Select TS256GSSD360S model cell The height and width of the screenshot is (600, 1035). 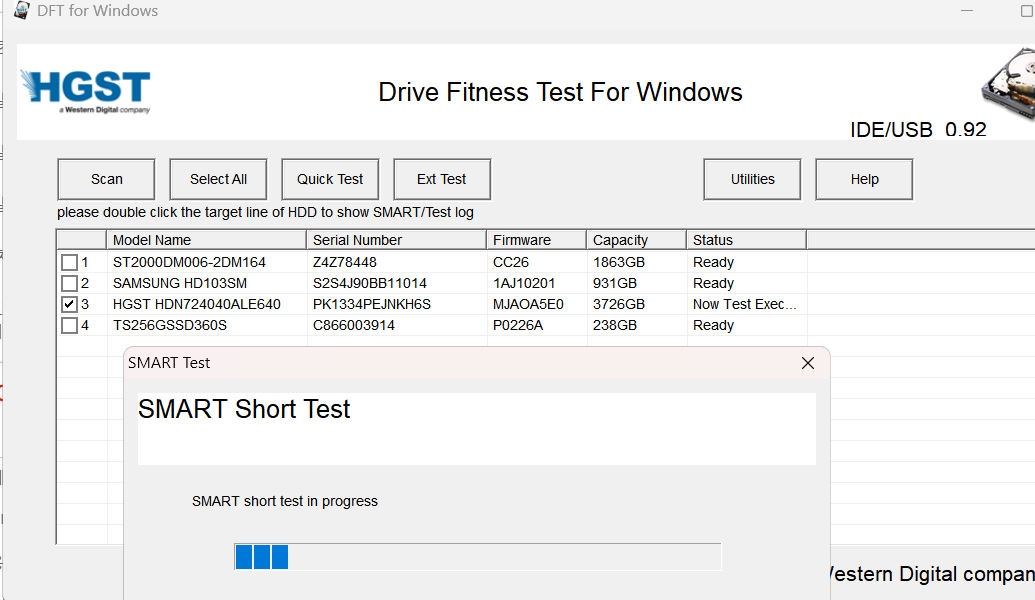(x=170, y=325)
